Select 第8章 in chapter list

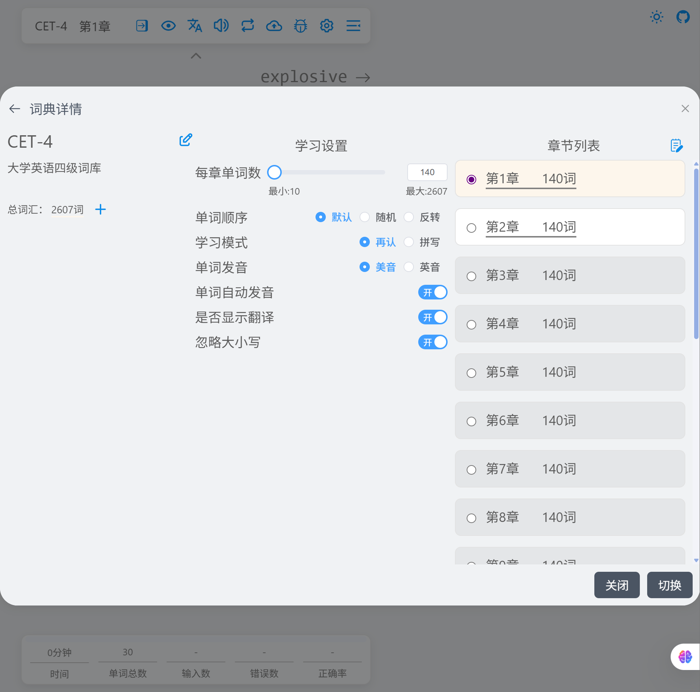coord(570,517)
